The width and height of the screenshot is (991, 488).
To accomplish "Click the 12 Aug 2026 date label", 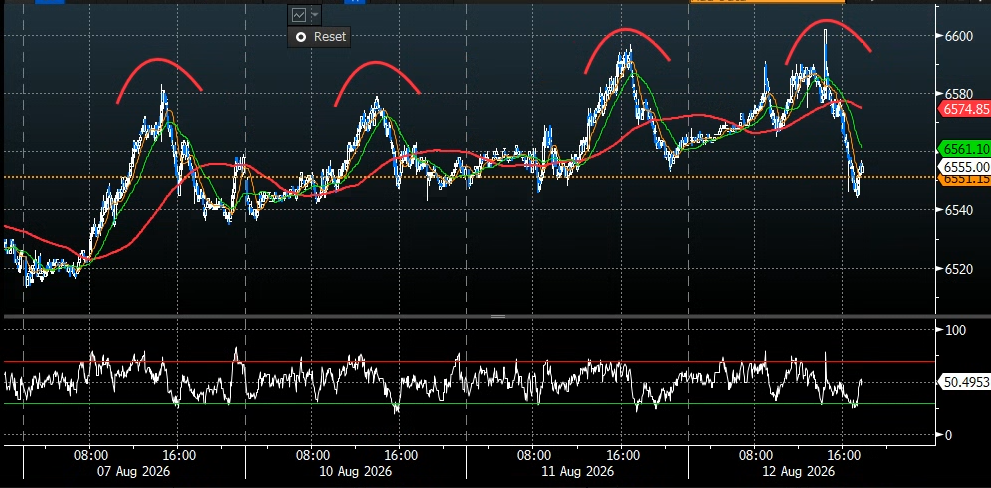I will (x=799, y=472).
